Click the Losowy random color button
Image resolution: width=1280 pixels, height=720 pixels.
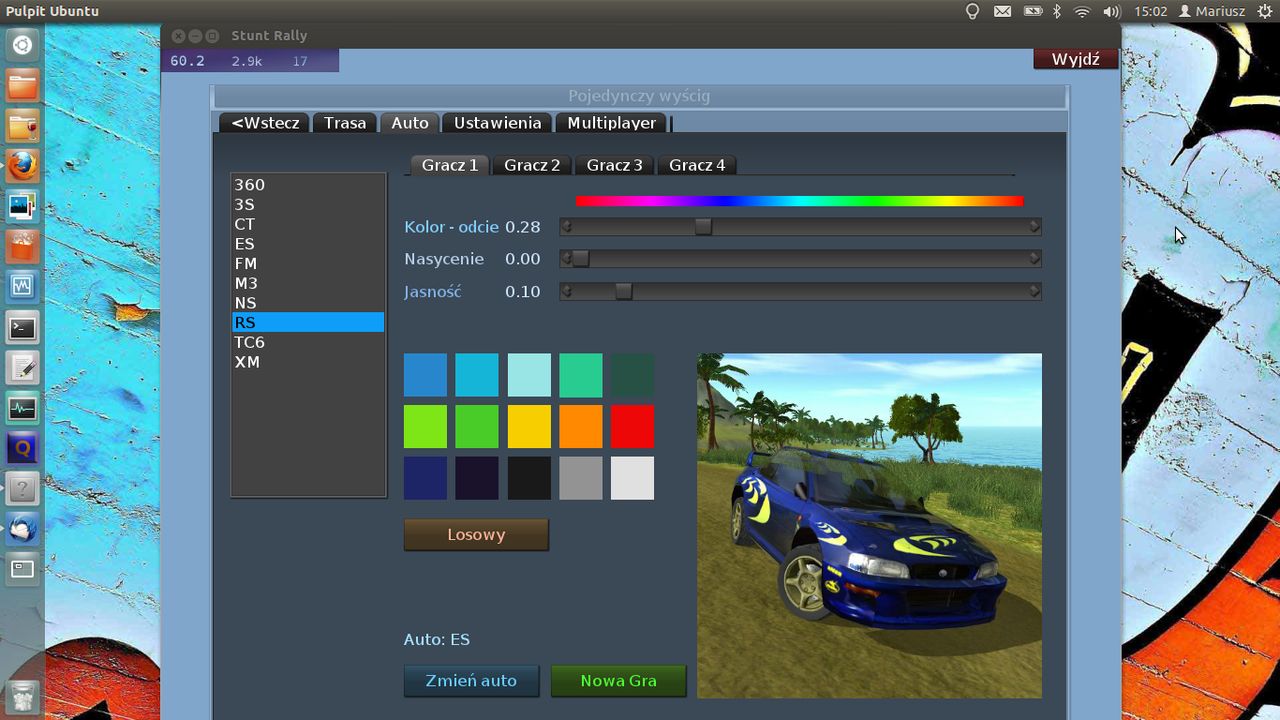point(476,534)
